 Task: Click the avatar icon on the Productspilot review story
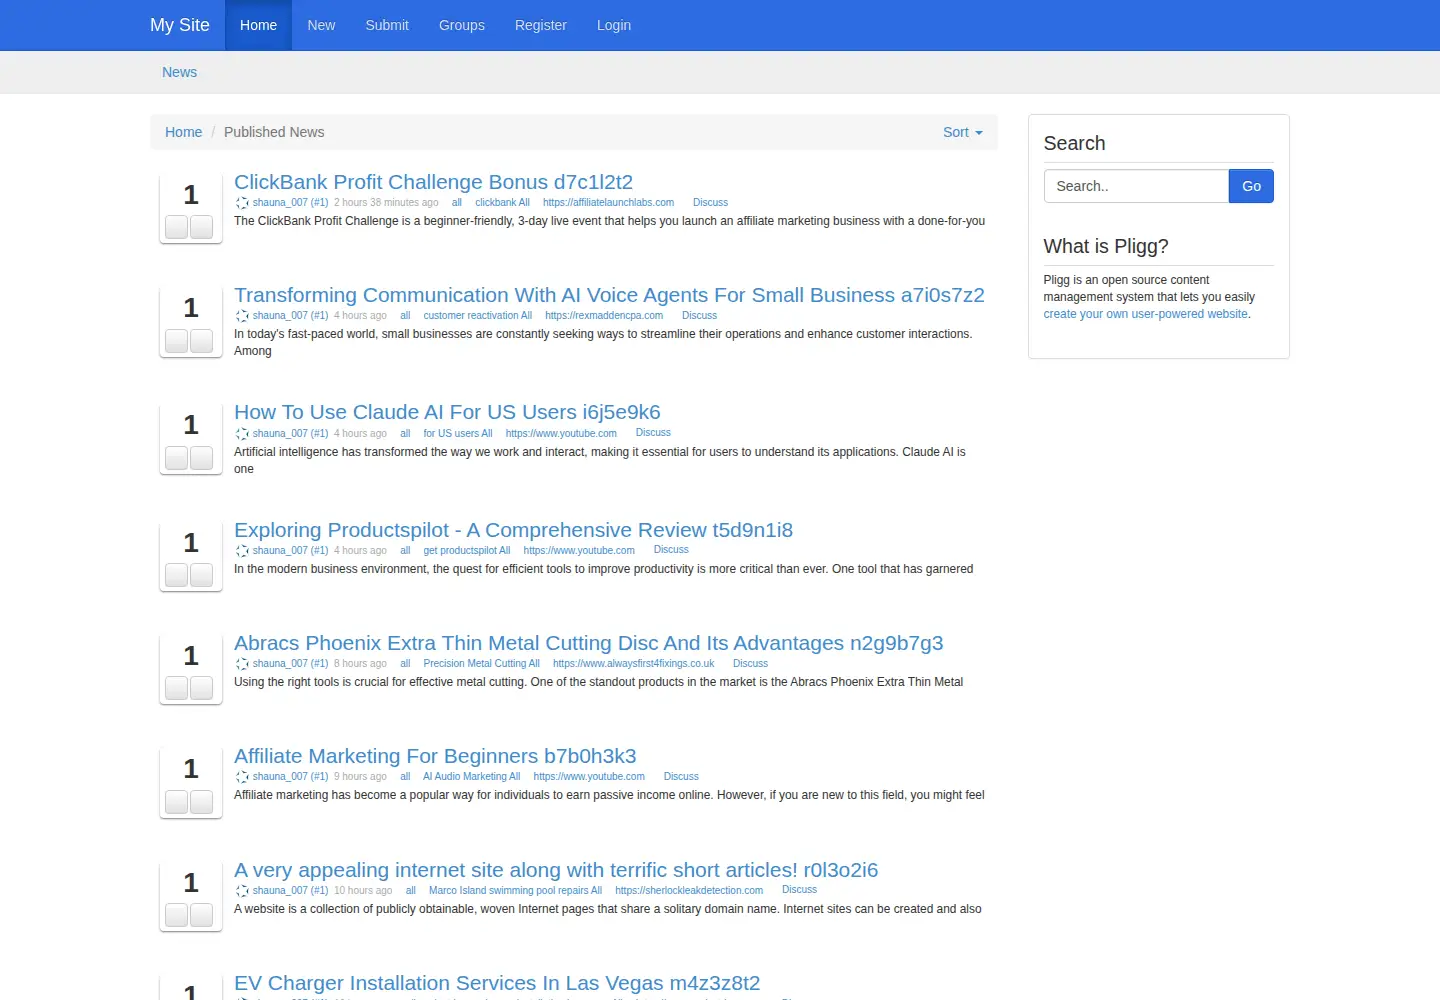242,551
